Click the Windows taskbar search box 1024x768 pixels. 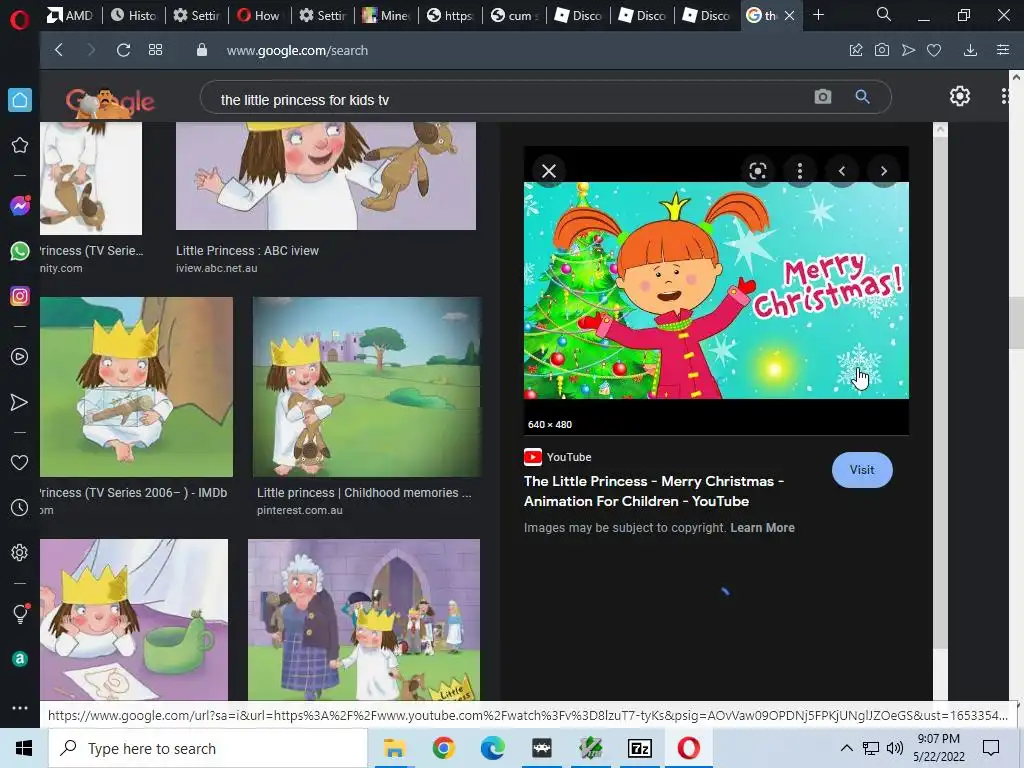pos(208,748)
